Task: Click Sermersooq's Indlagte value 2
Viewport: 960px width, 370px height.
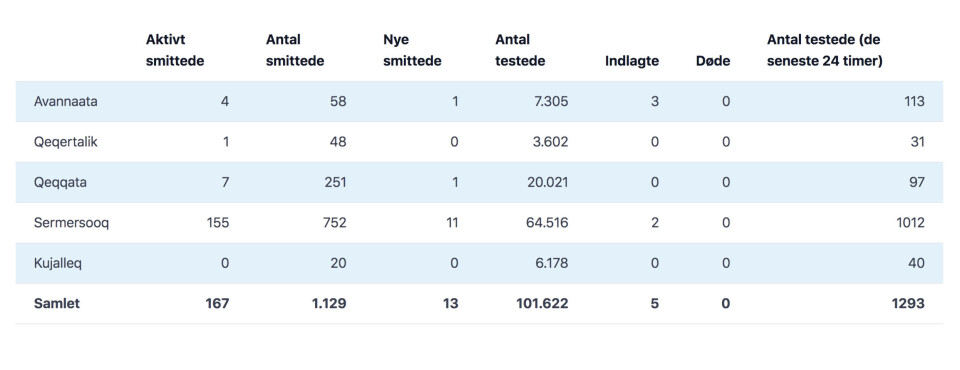Action: pos(655,223)
